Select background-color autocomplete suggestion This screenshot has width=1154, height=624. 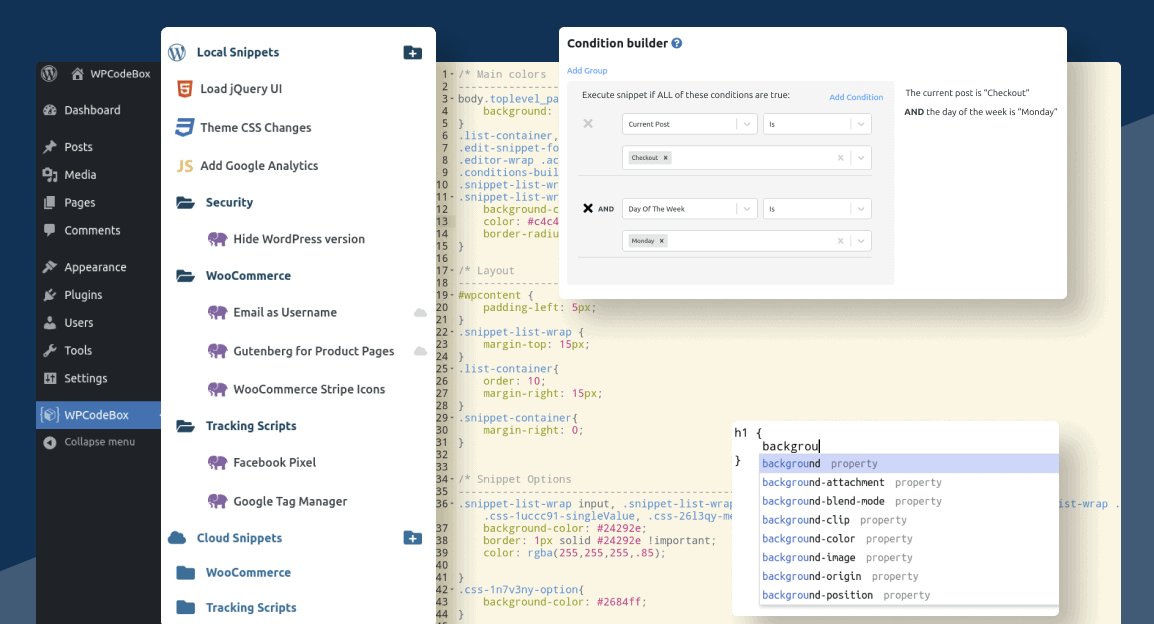tap(909, 539)
